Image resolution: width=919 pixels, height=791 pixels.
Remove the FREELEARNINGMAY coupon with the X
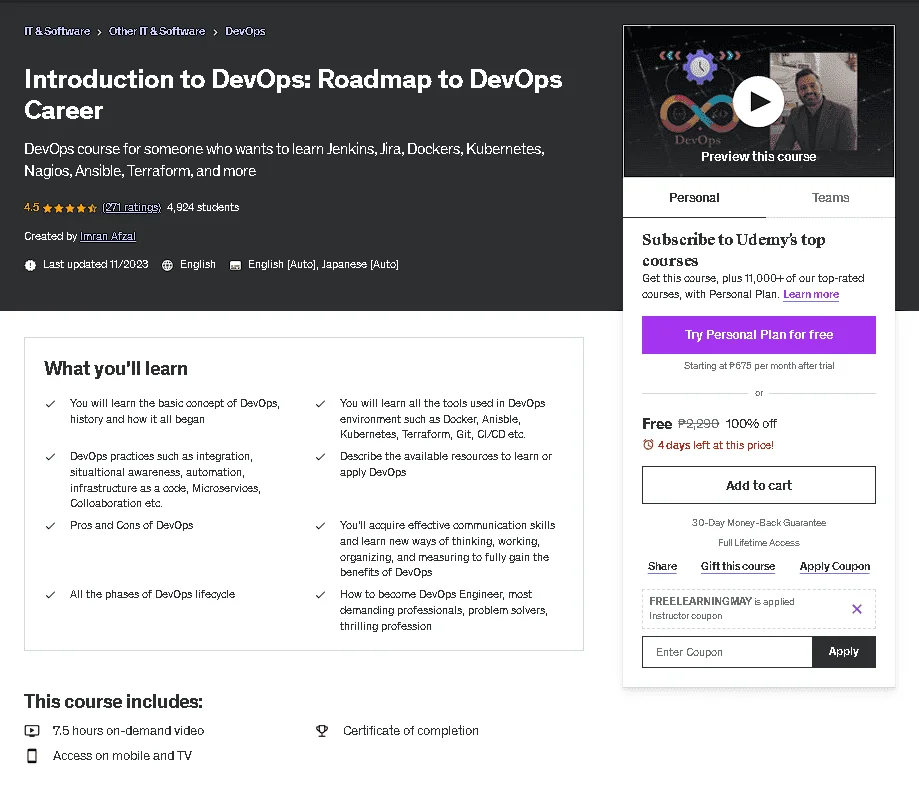click(856, 609)
